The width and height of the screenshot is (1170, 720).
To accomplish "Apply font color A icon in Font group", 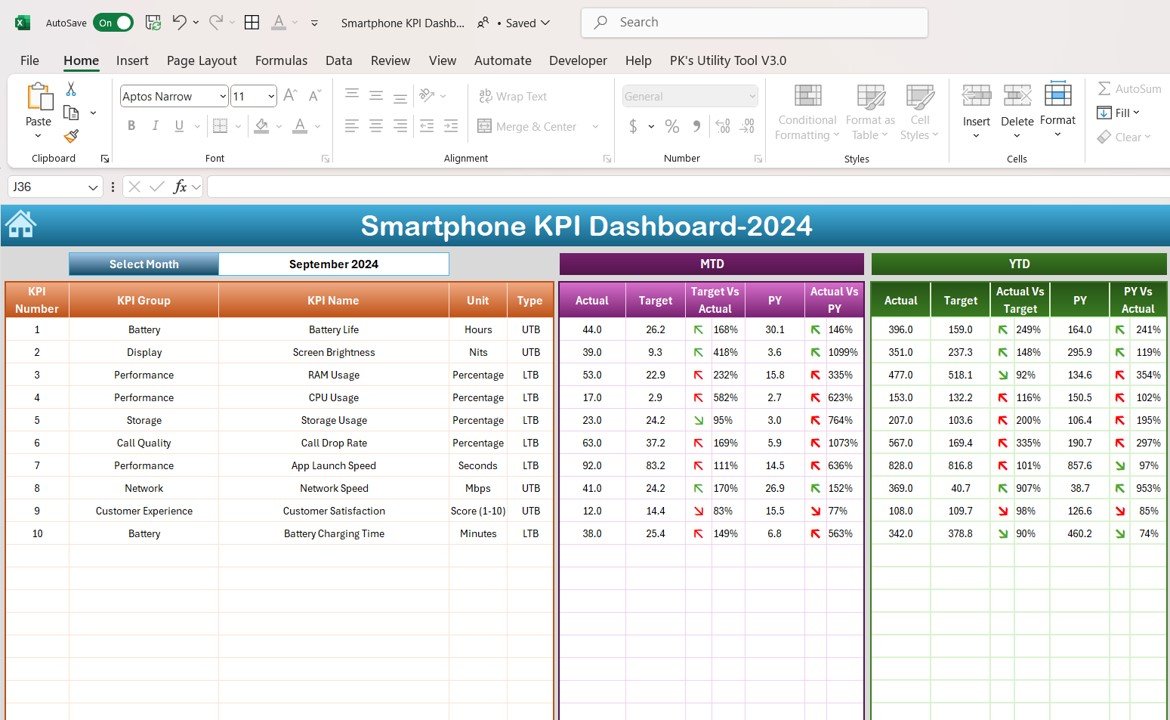I will click(x=300, y=126).
